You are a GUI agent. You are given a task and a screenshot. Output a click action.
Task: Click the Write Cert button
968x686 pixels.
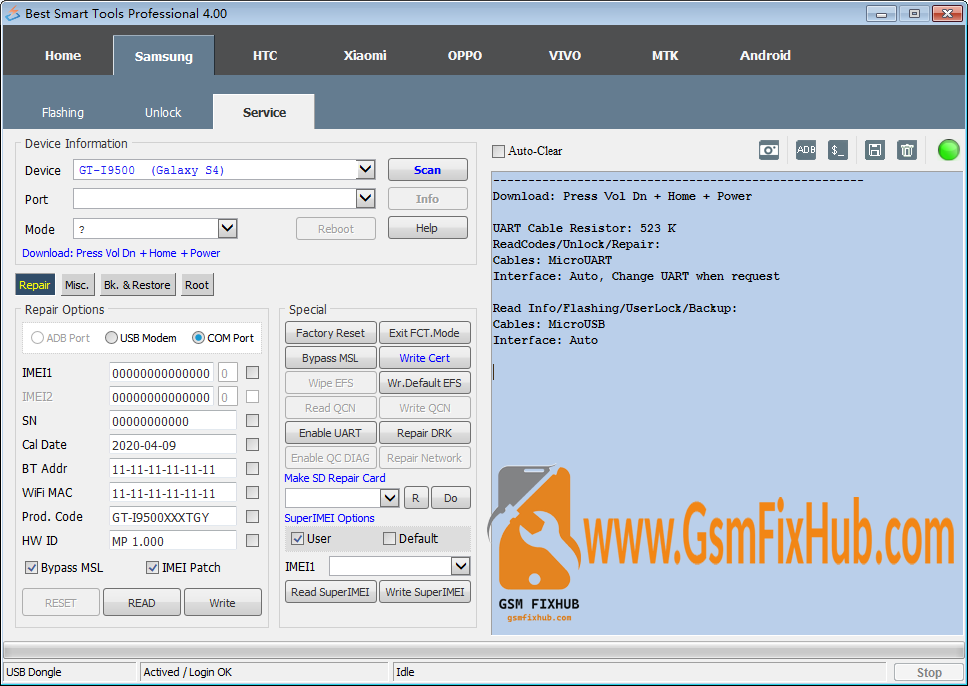424,358
